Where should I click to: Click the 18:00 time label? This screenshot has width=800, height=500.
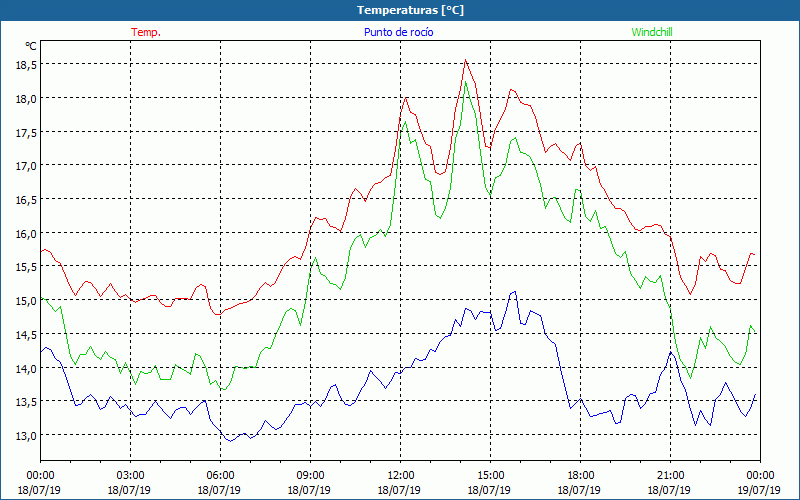point(580,476)
